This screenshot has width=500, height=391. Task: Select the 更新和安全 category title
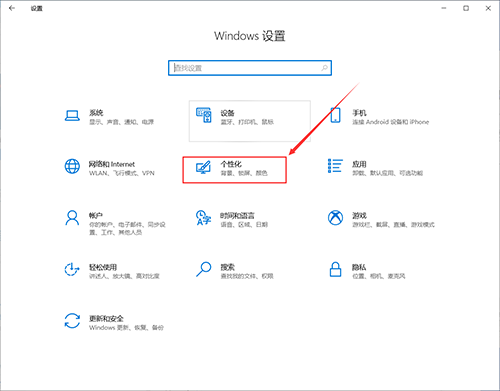pyautogui.click(x=106, y=318)
